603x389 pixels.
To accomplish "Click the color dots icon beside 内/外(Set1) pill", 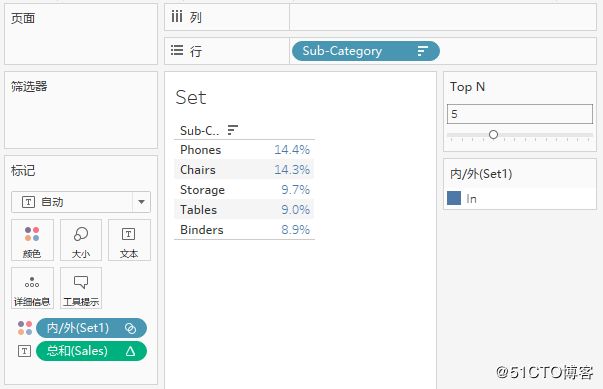I will click(x=25, y=328).
